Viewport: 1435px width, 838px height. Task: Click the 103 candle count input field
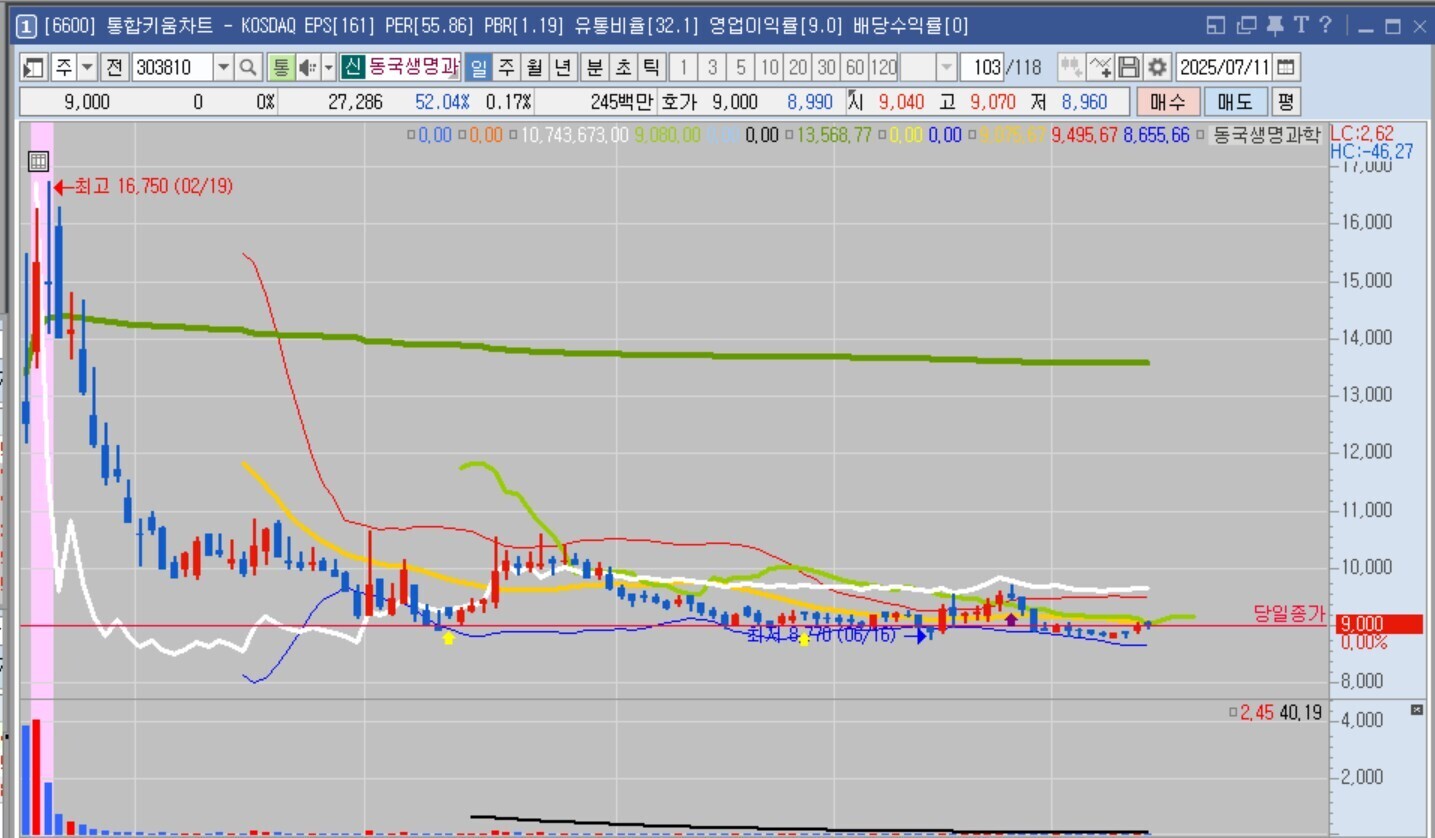click(x=985, y=68)
